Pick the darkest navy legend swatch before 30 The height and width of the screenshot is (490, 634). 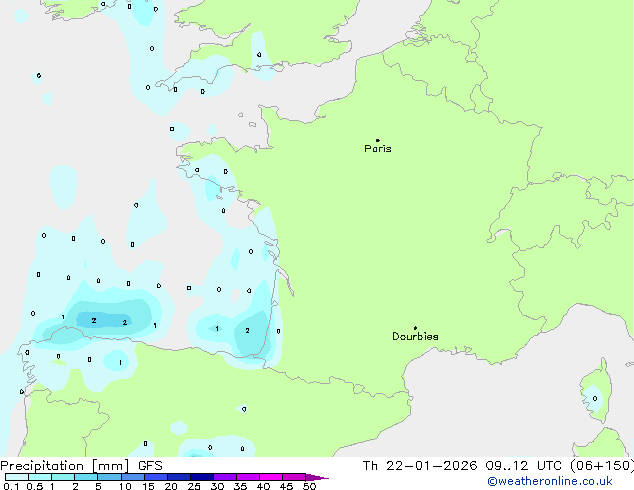pyautogui.click(x=202, y=477)
